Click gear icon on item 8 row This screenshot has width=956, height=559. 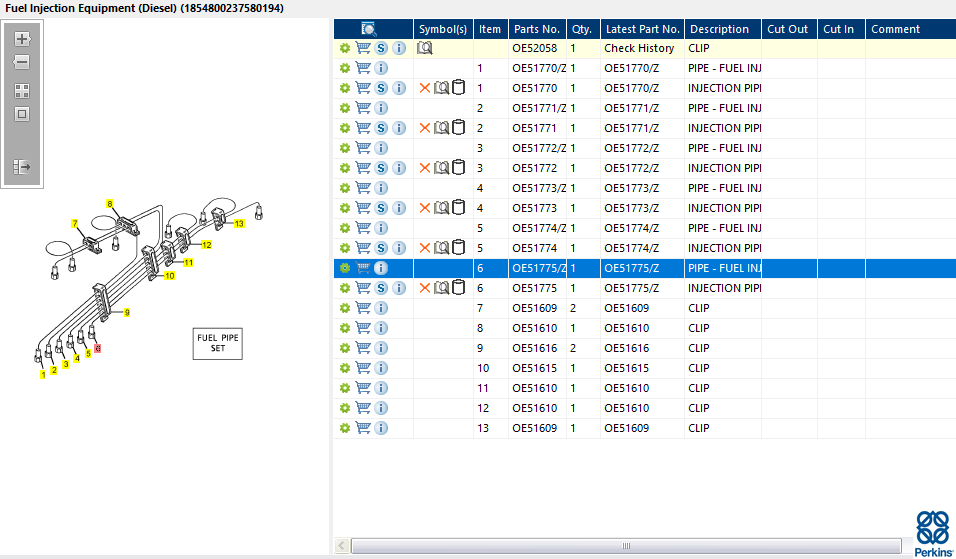click(x=344, y=328)
